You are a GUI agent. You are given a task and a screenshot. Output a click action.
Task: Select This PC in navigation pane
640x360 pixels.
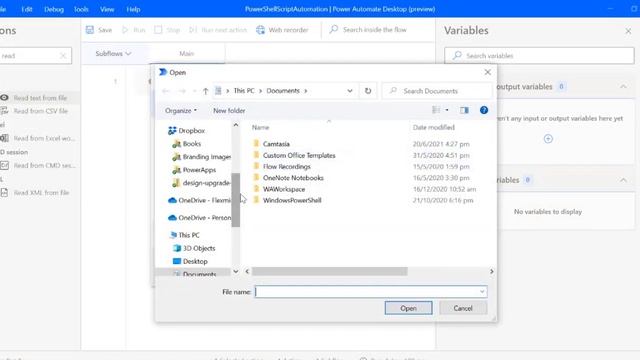point(184,235)
